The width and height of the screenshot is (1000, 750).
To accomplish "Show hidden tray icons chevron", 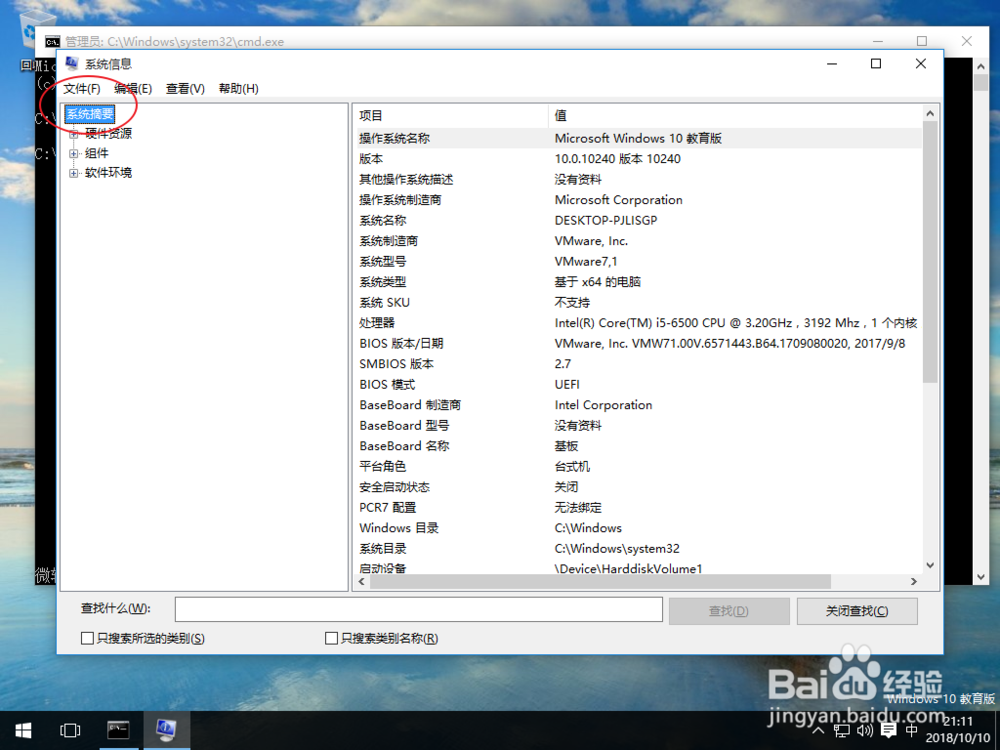I will point(818,731).
